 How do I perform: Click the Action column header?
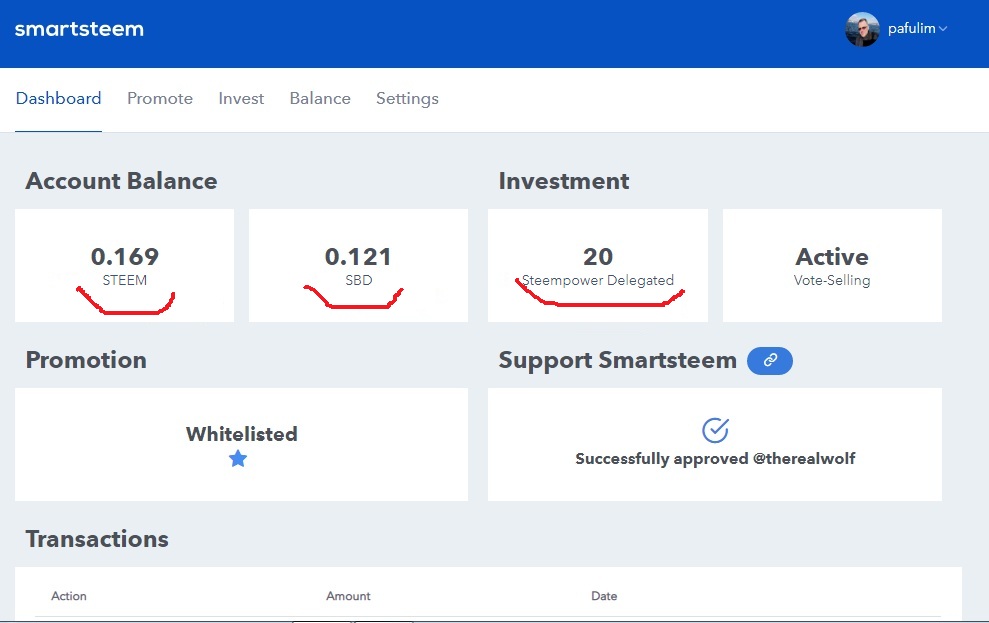pos(69,596)
